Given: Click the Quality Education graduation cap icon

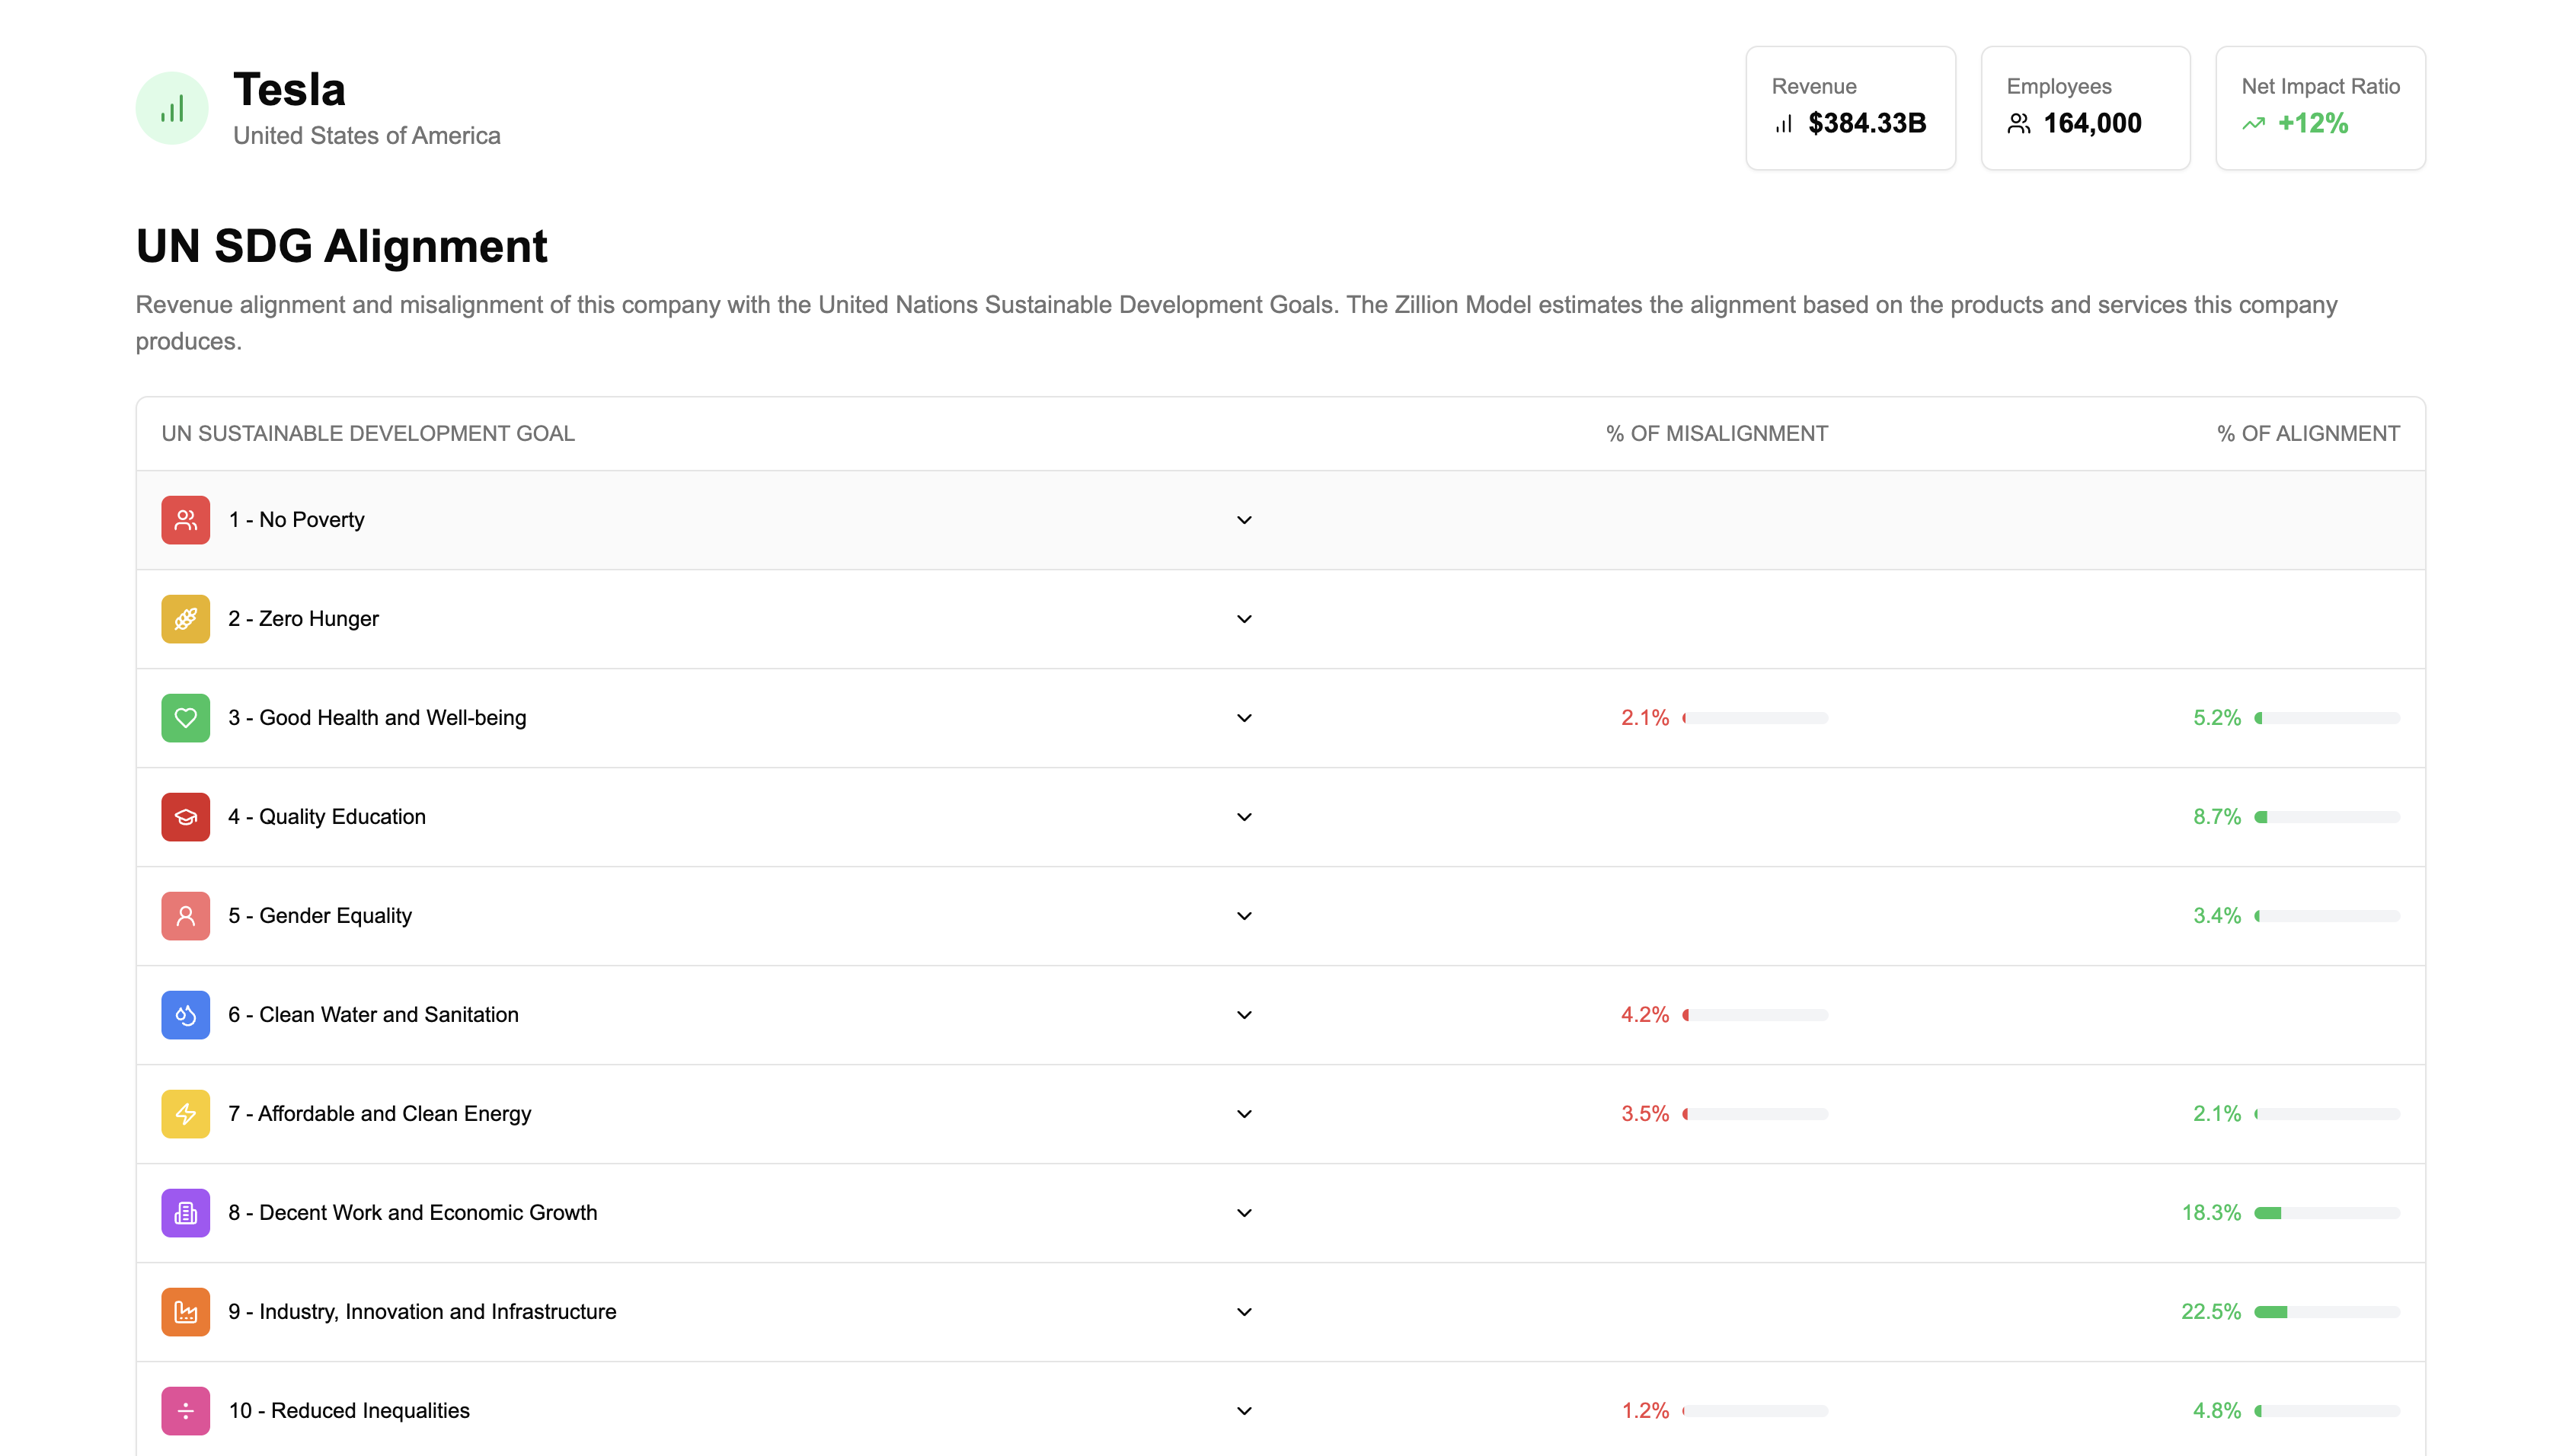Looking at the screenshot, I should (185, 817).
